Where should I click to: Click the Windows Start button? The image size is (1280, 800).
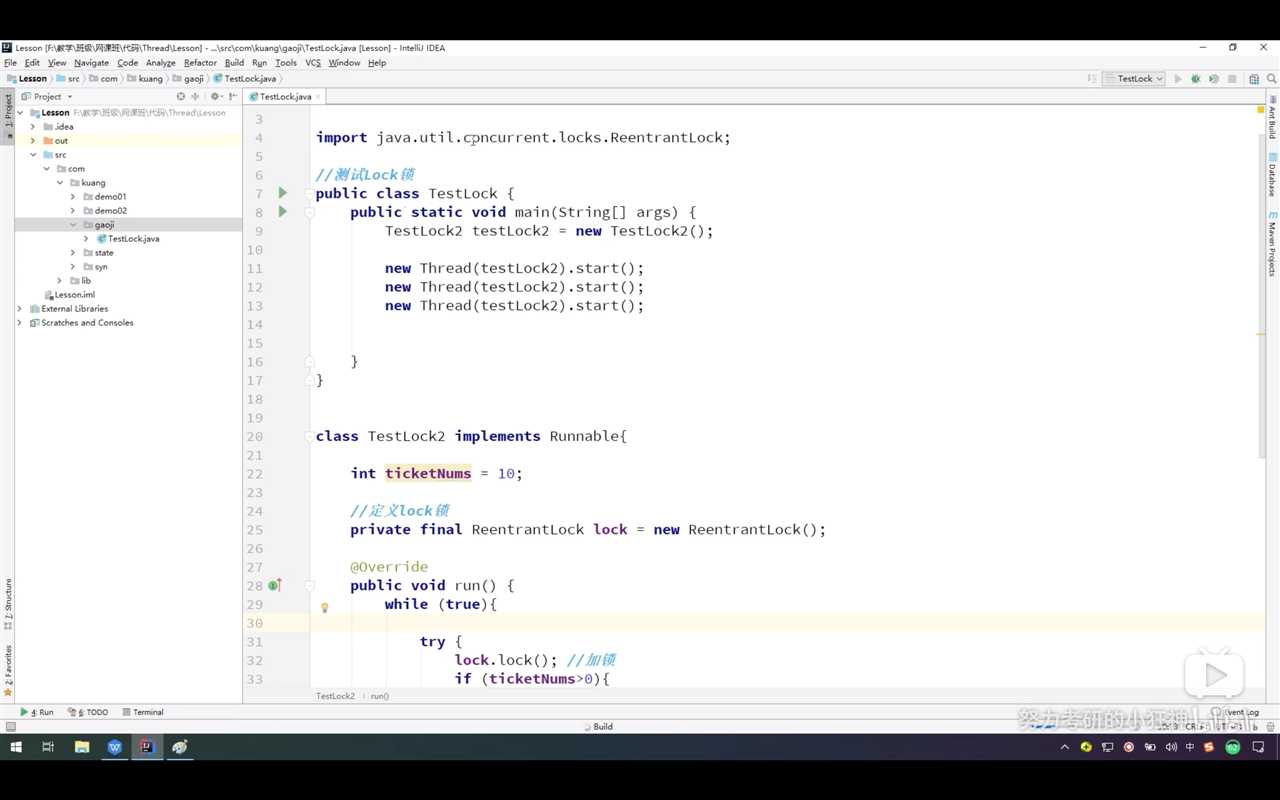[x=16, y=747]
